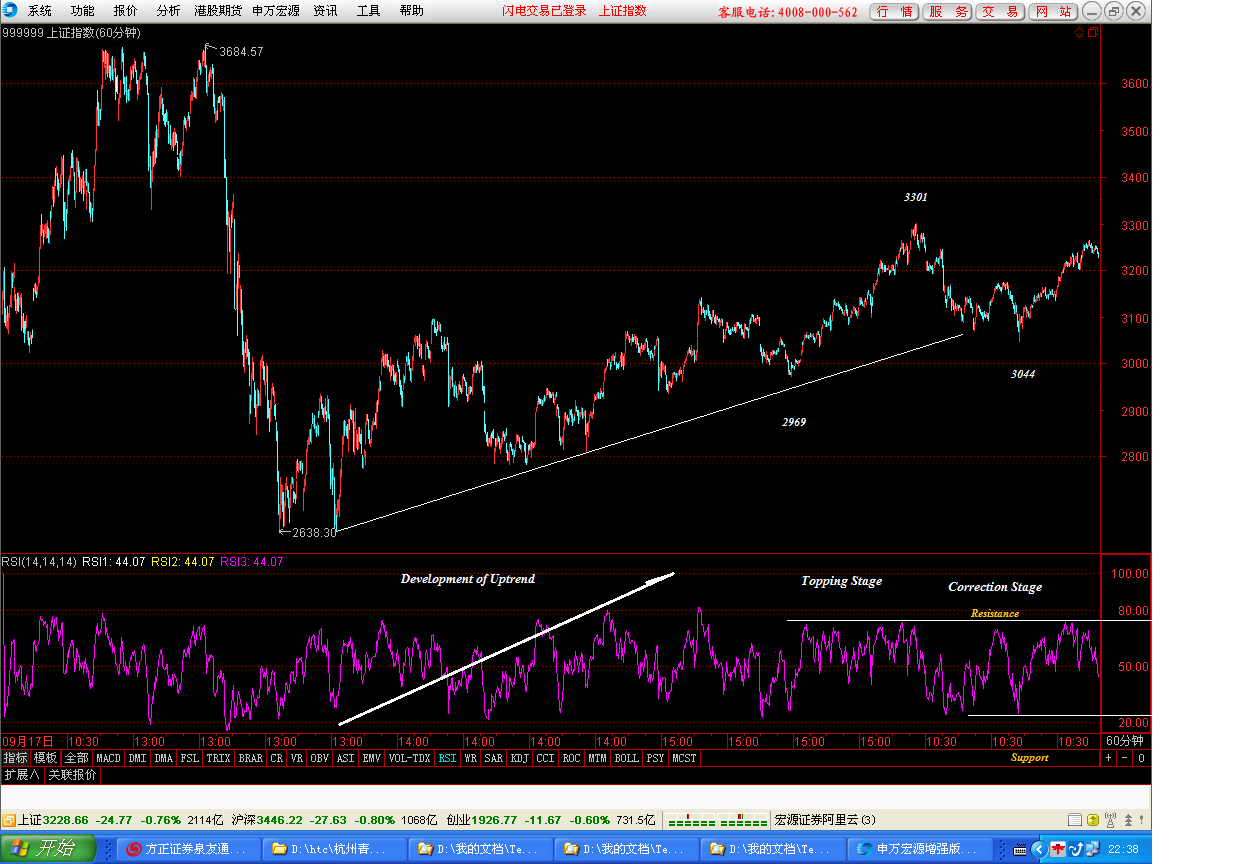Click the red diamond icon above the chart
Image resolution: width=1259 pixels, height=864 pixels.
coord(1080,33)
